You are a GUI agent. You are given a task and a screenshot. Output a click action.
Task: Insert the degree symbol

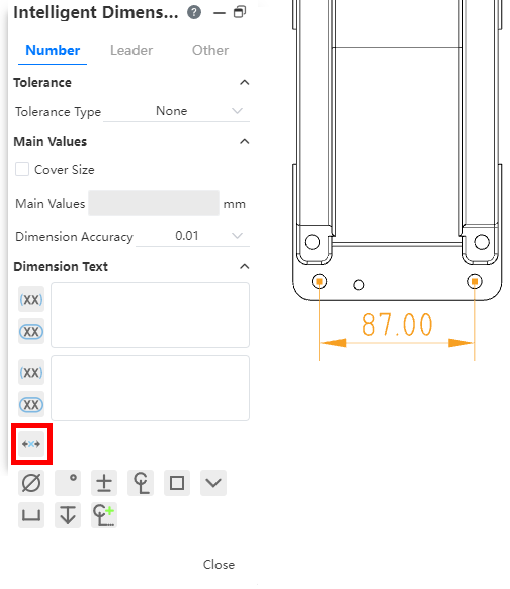click(x=68, y=483)
